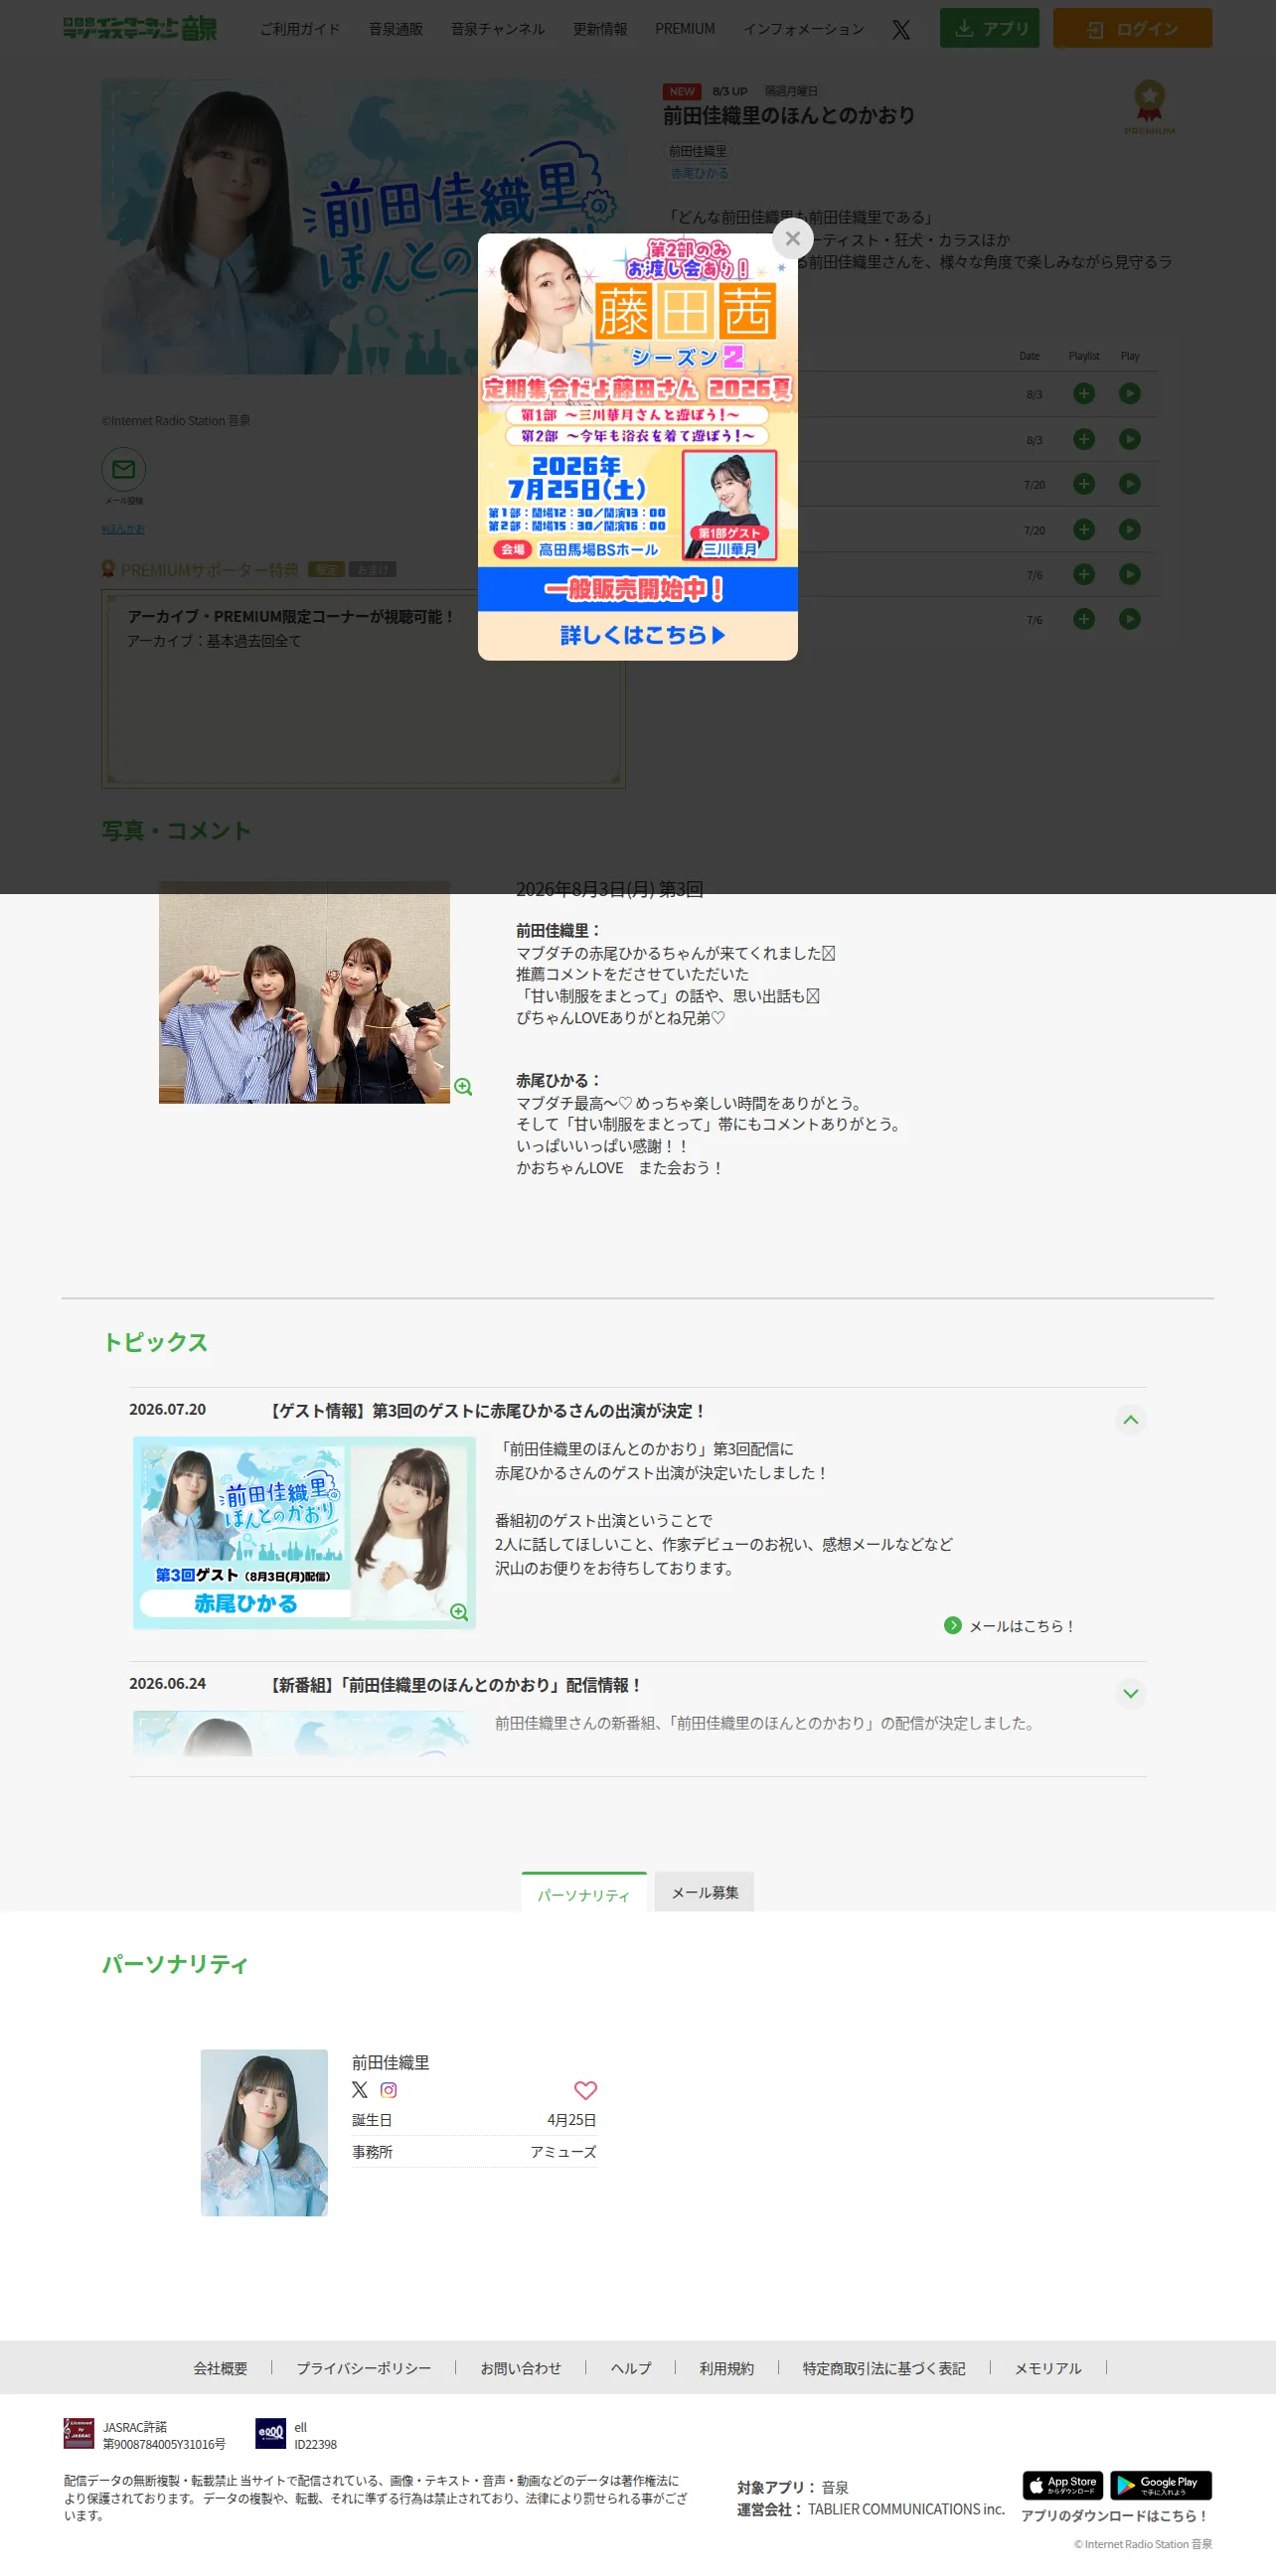The height and width of the screenshot is (2576, 1276).
Task: Play the second 7/20 episode
Action: (1130, 529)
